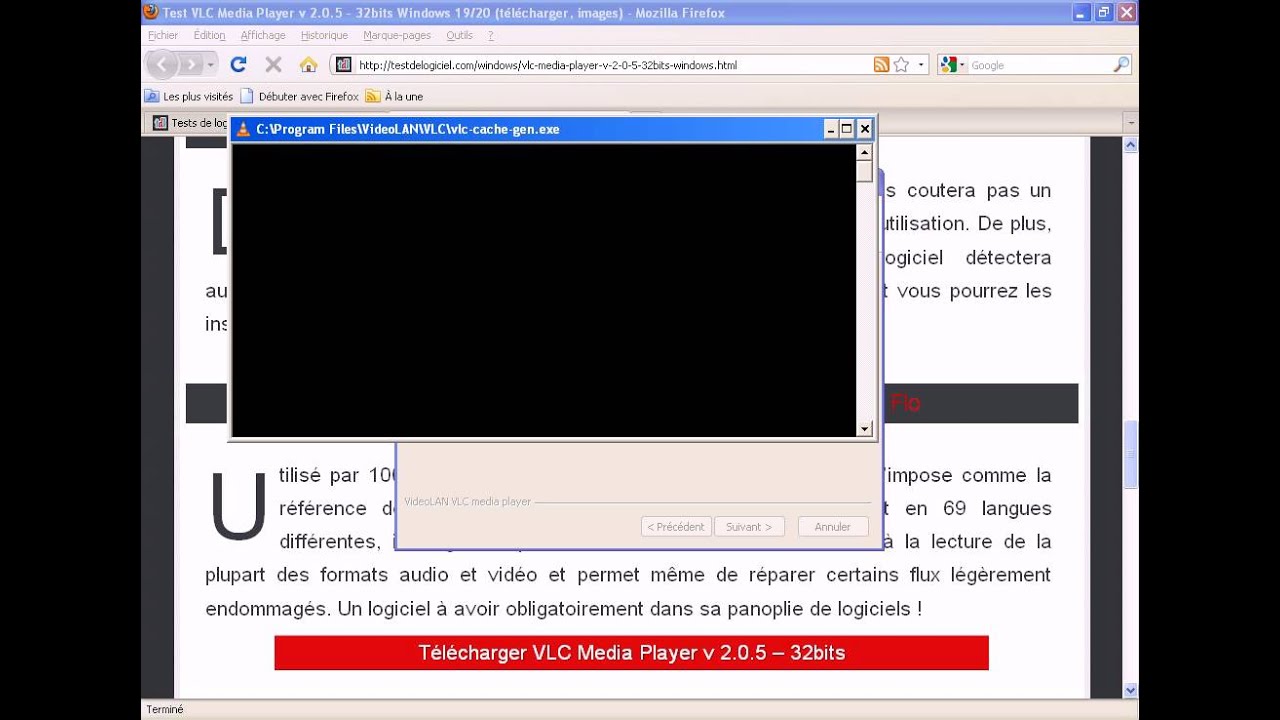Open the Édition menu
This screenshot has height=720, width=1280.
pos(210,35)
